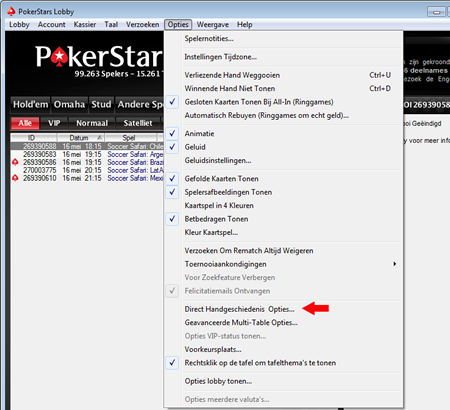Open Automatisch Rebuyen options
Image resolution: width=450 pixels, height=410 pixels.
point(283,115)
